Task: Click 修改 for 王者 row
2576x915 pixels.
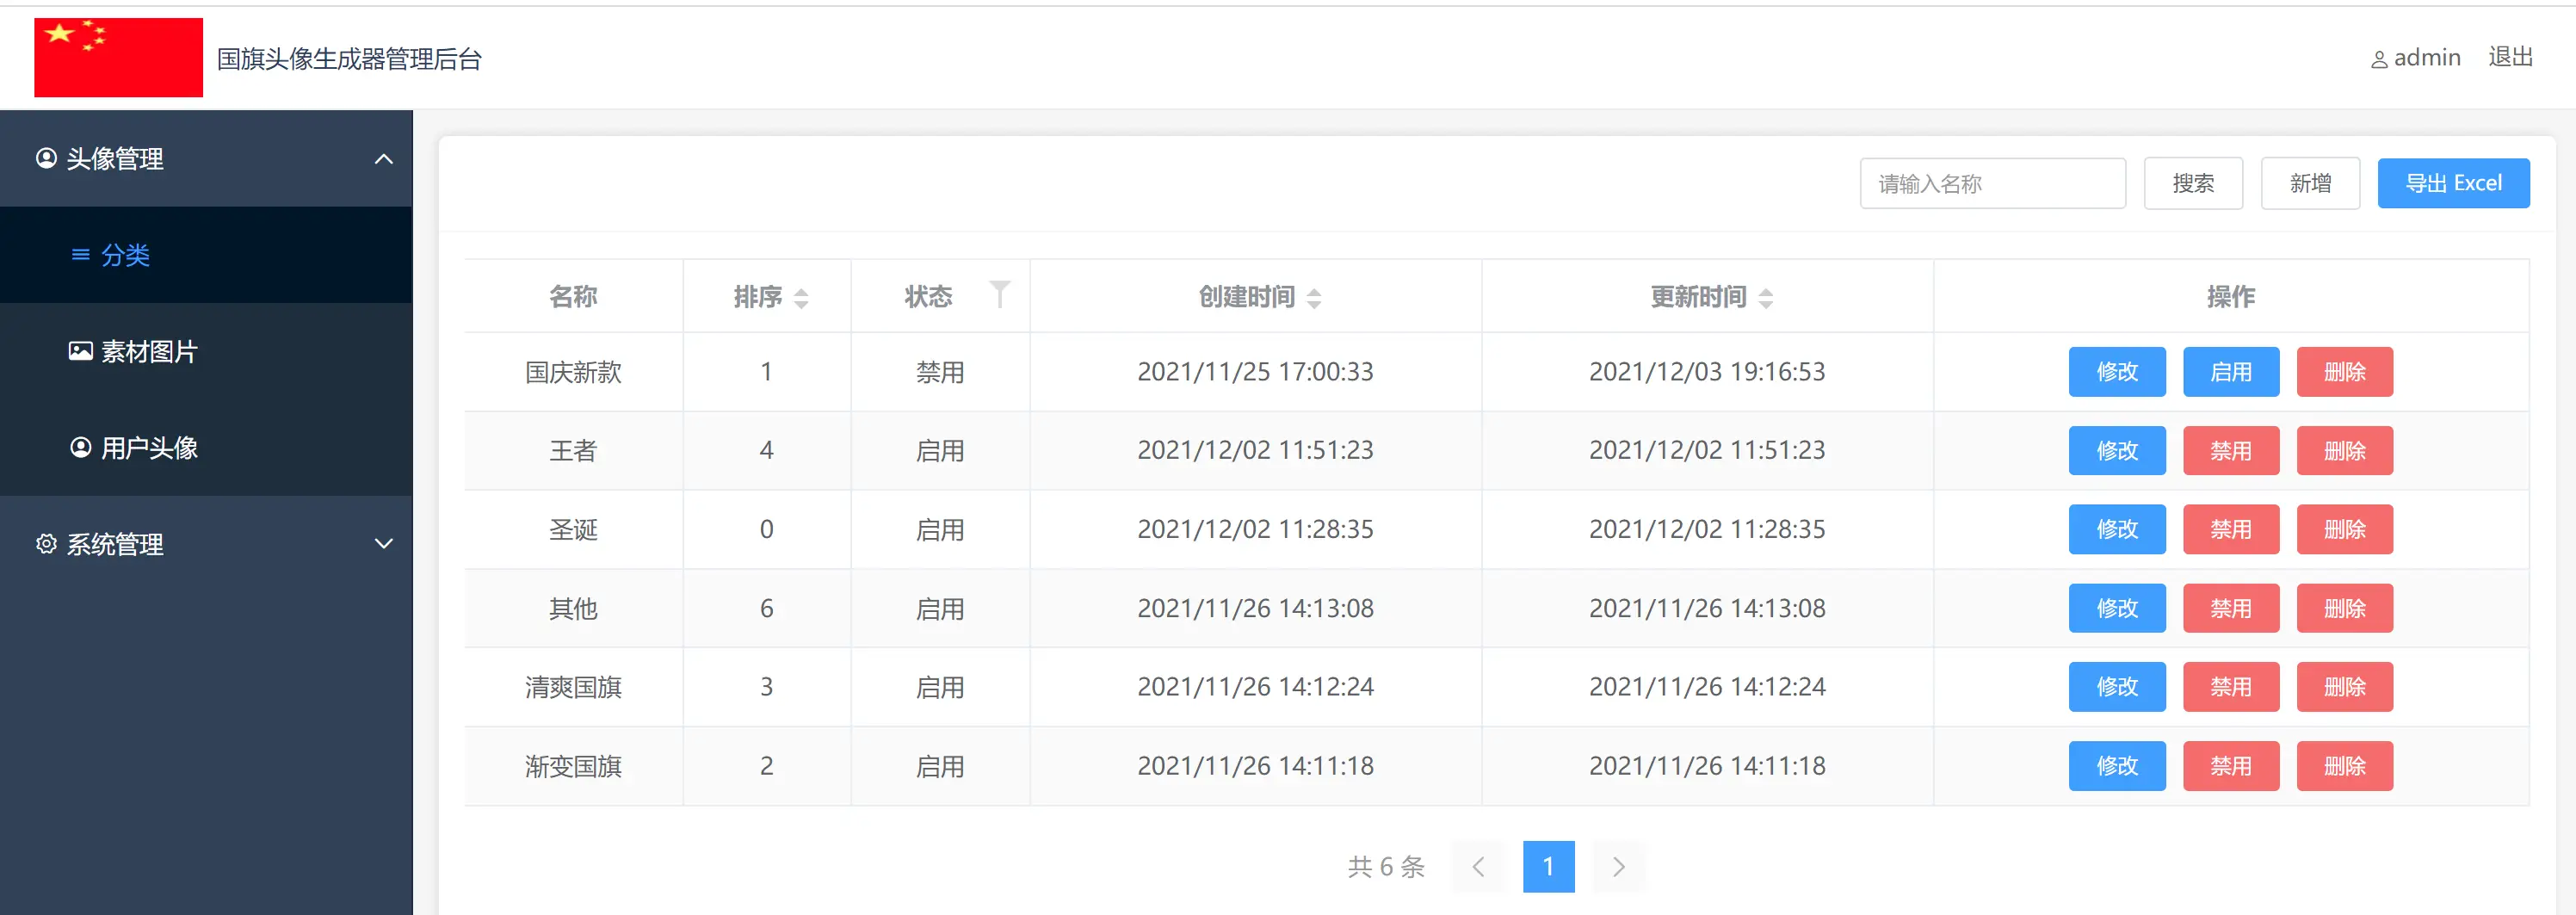Action: click(2117, 451)
